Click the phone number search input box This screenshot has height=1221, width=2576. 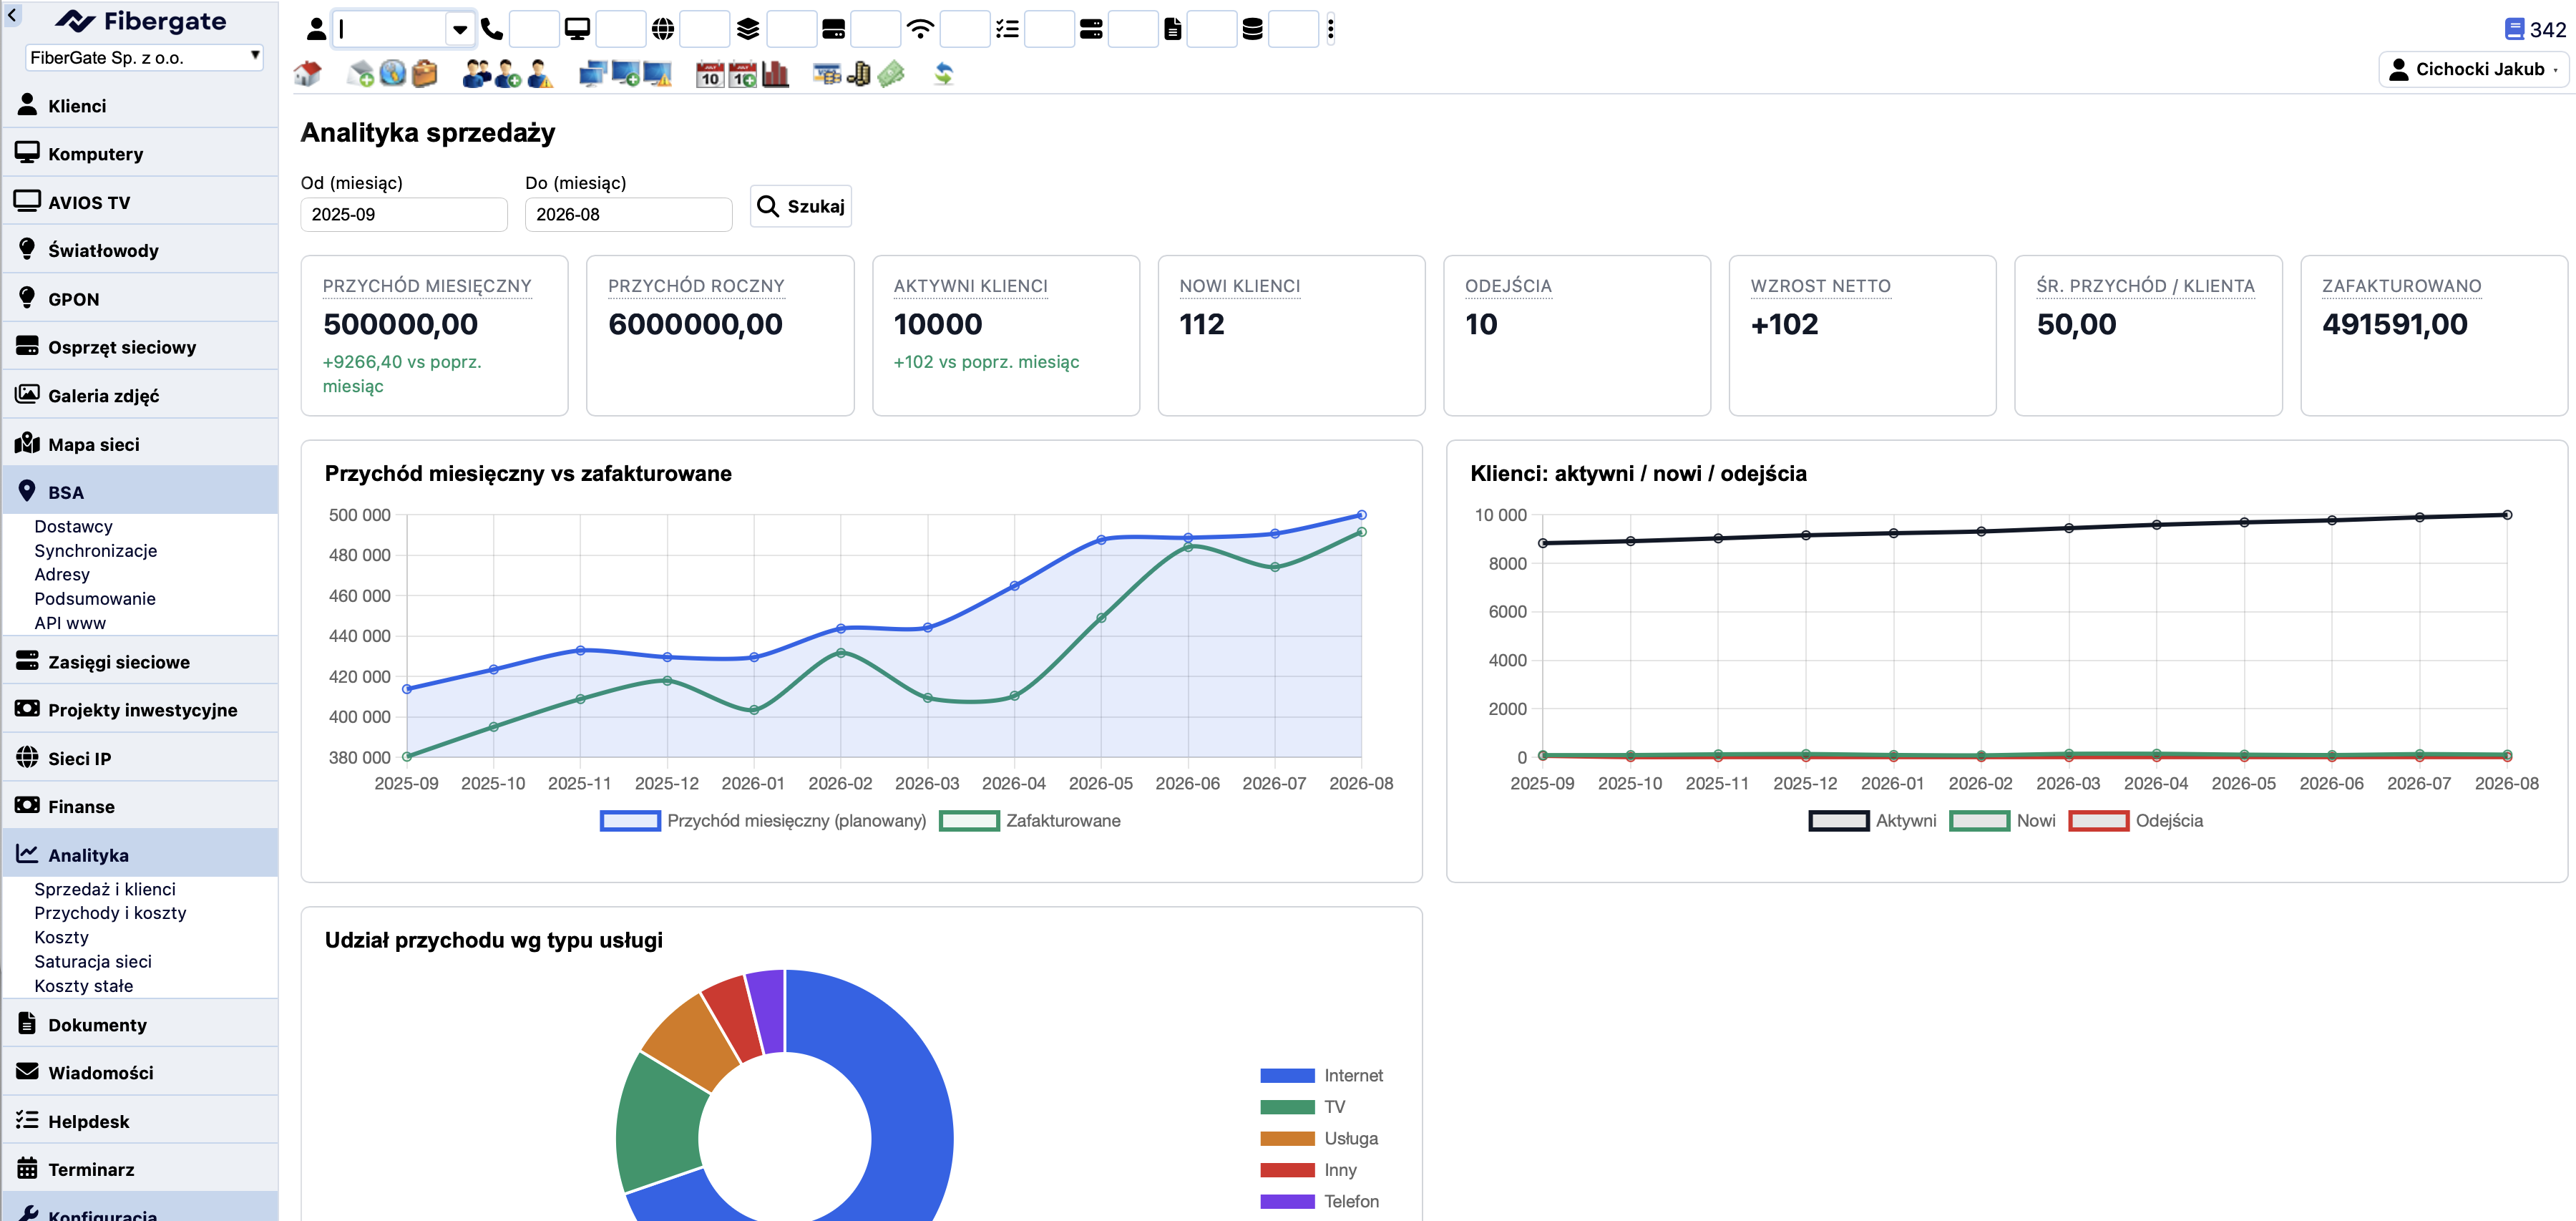(x=534, y=29)
